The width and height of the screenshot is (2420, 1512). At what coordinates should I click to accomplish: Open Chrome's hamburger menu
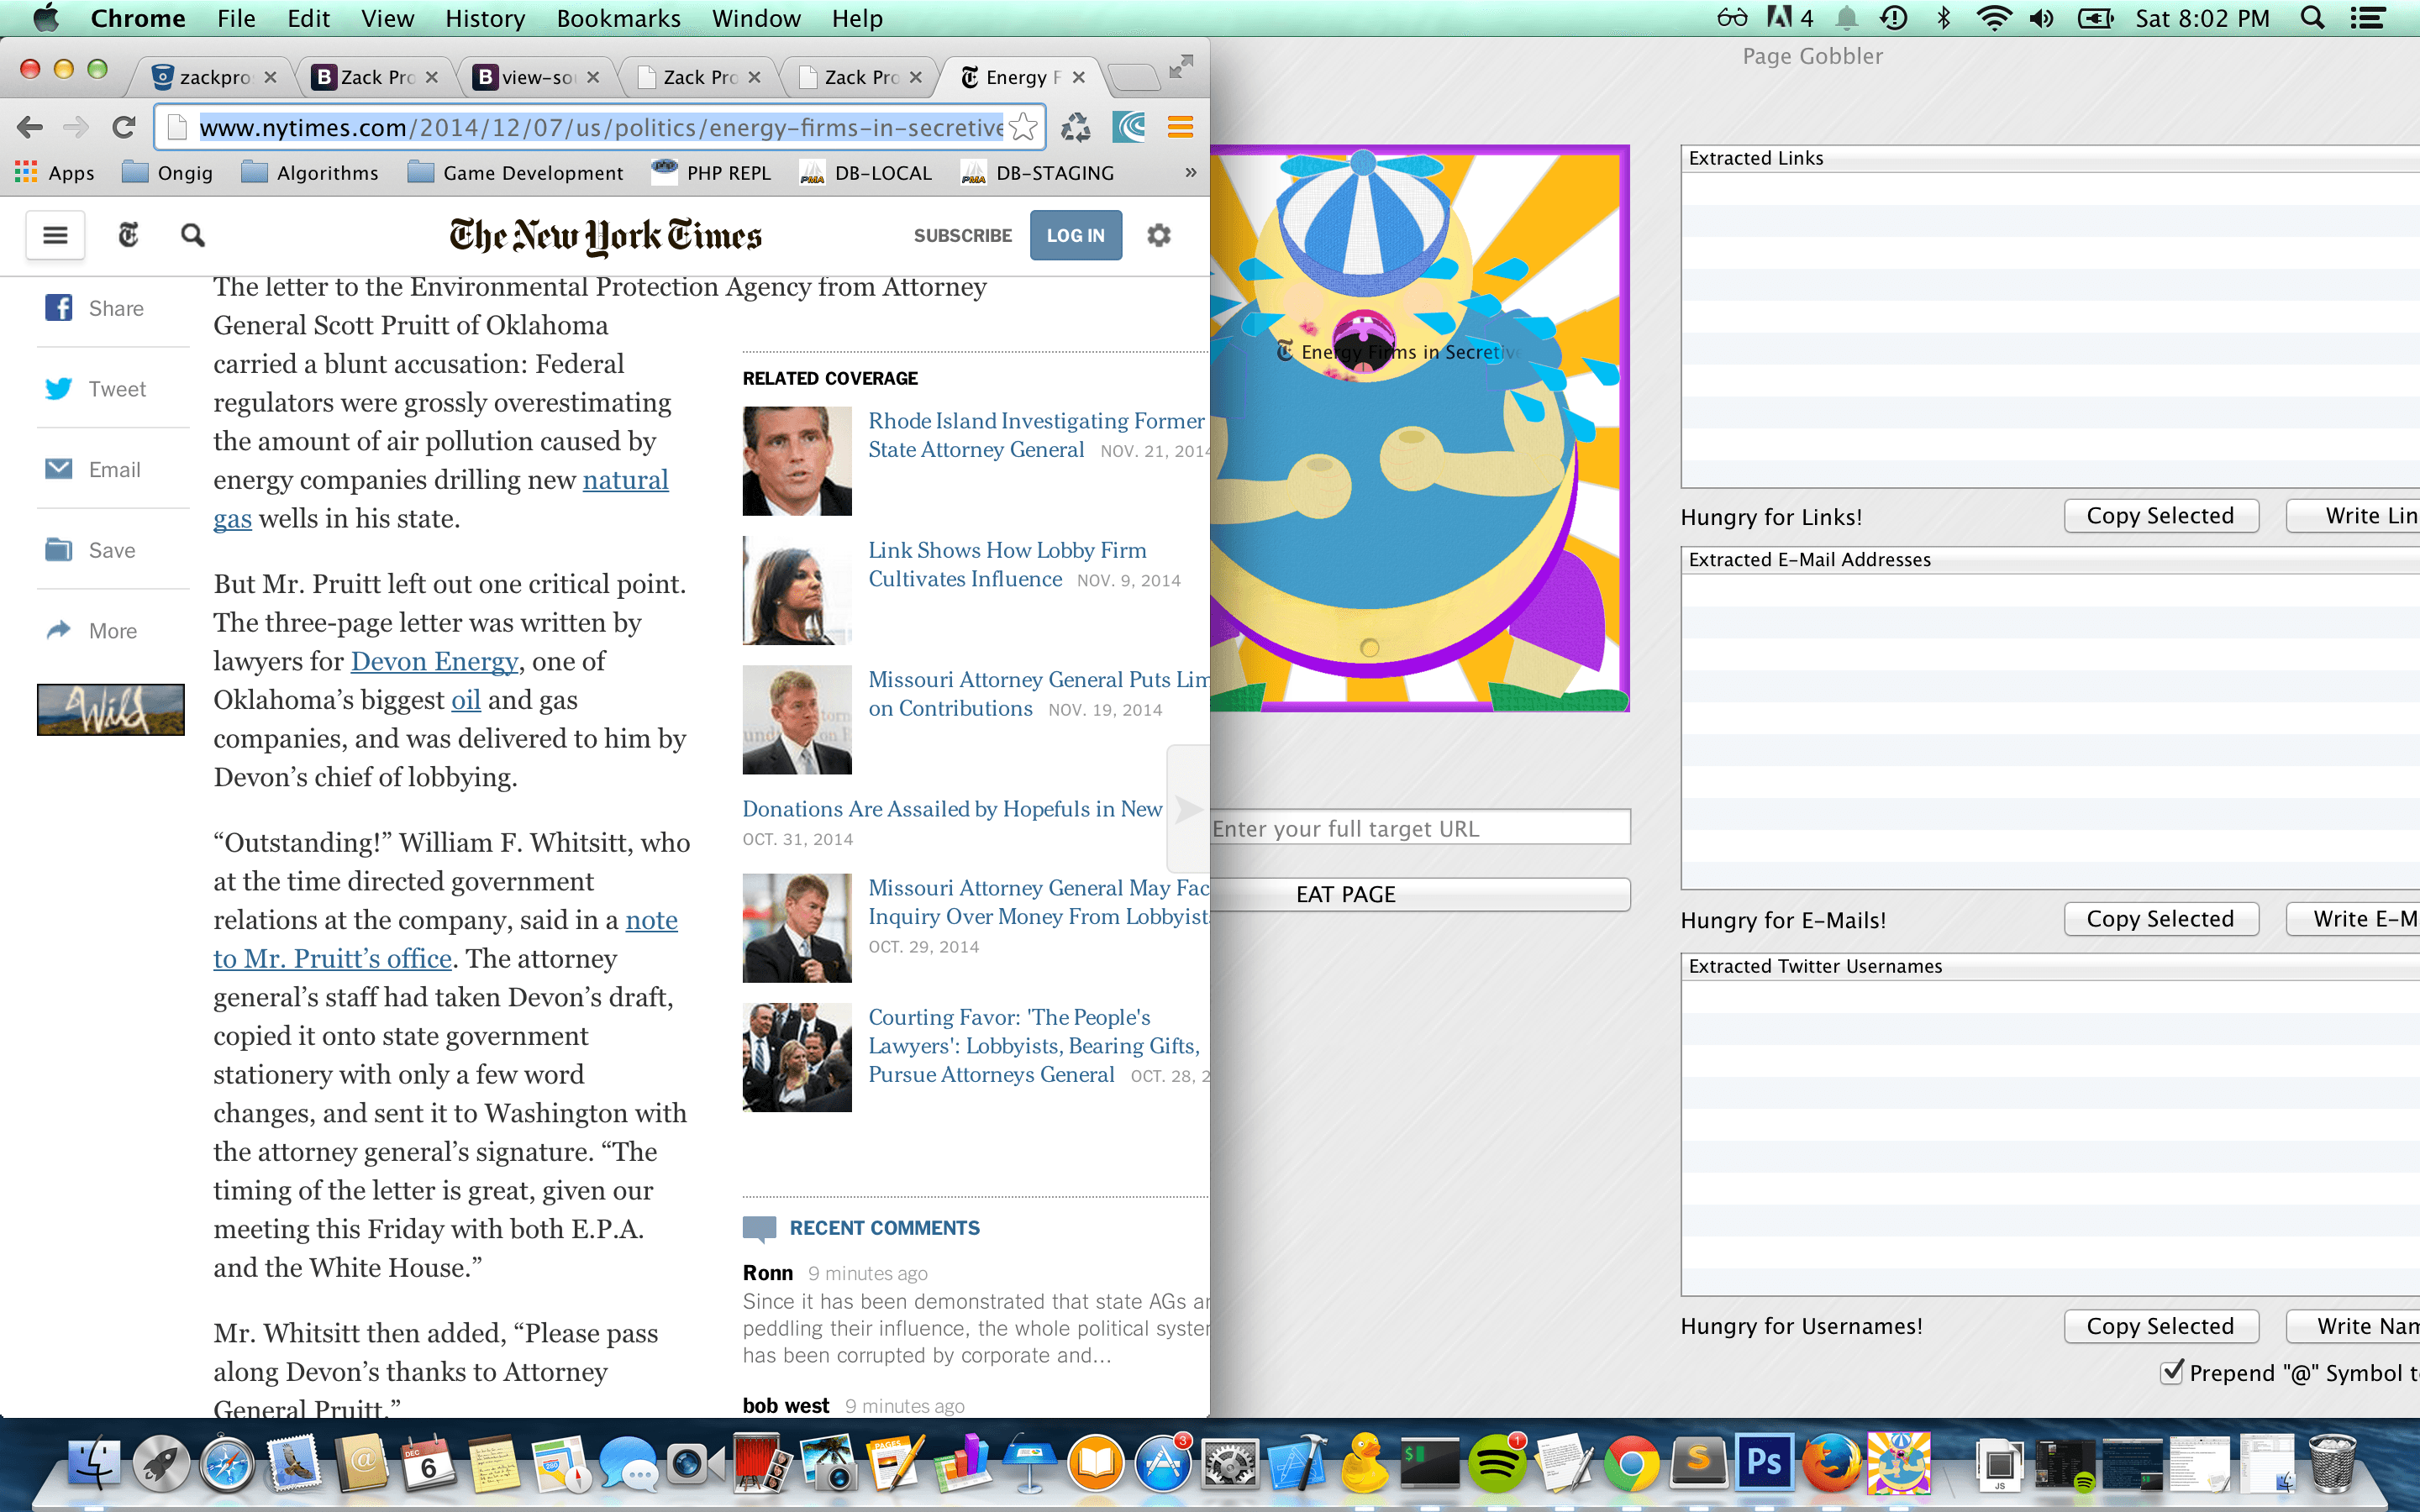pyautogui.click(x=1179, y=127)
